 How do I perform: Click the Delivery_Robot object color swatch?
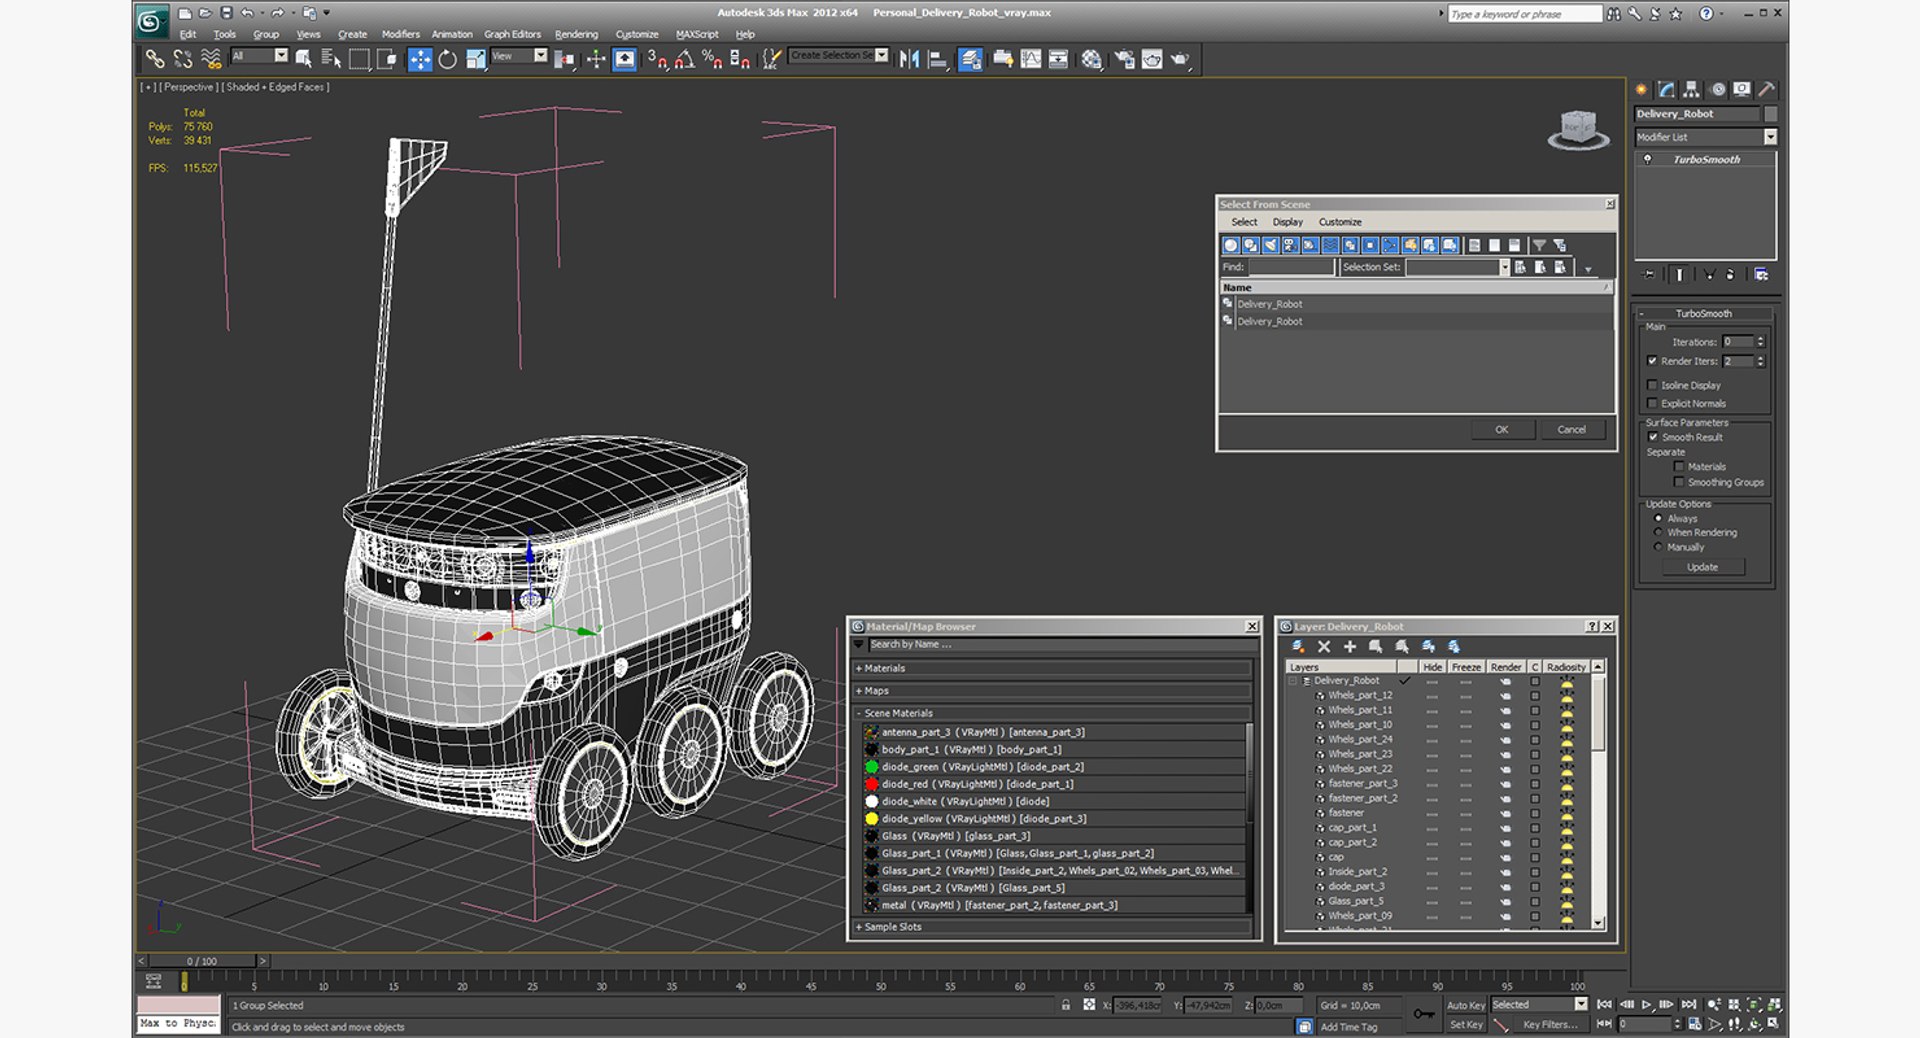(1770, 114)
